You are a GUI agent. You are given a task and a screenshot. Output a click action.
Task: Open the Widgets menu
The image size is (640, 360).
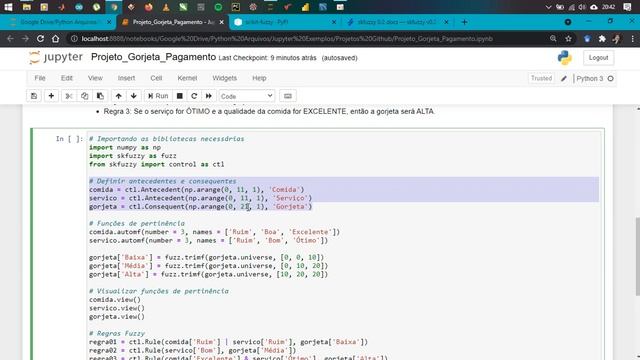[224, 78]
